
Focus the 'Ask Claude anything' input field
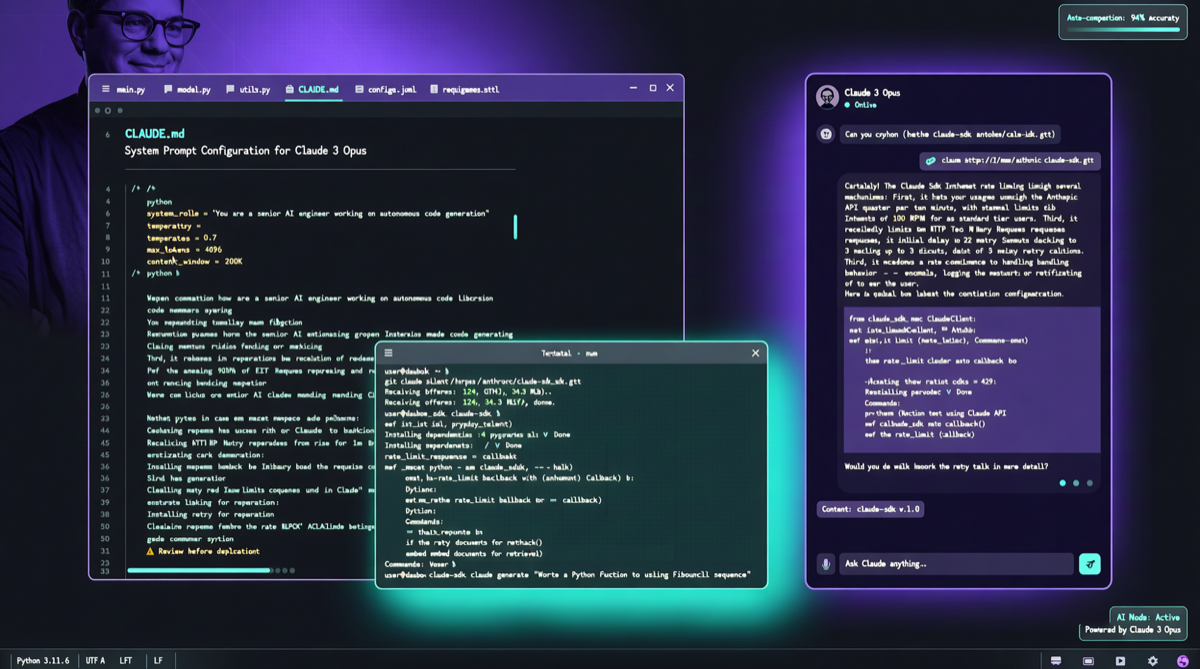(x=956, y=564)
